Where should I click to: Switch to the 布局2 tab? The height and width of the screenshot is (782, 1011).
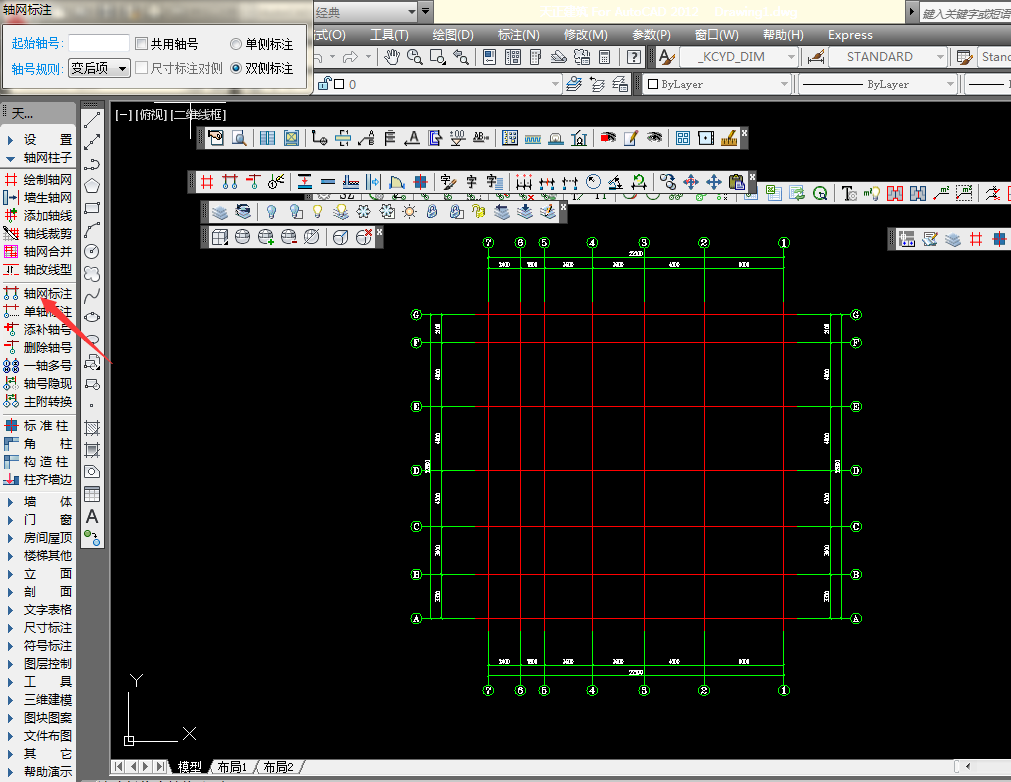(278, 767)
